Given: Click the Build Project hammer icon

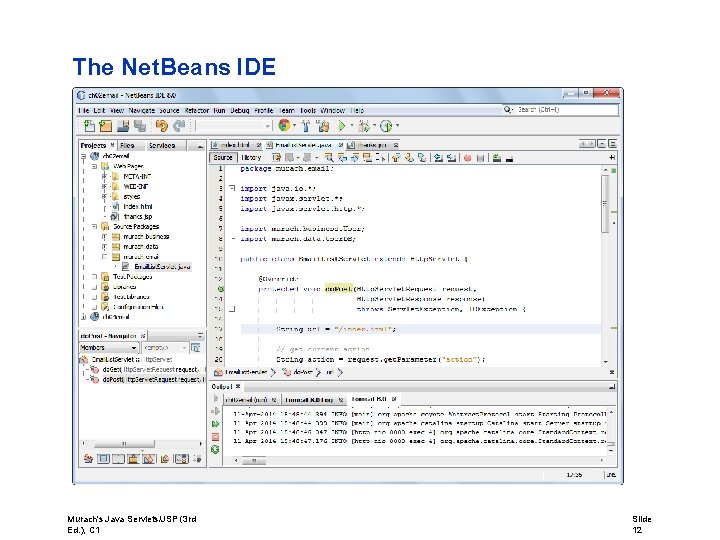Looking at the screenshot, I should point(306,125).
